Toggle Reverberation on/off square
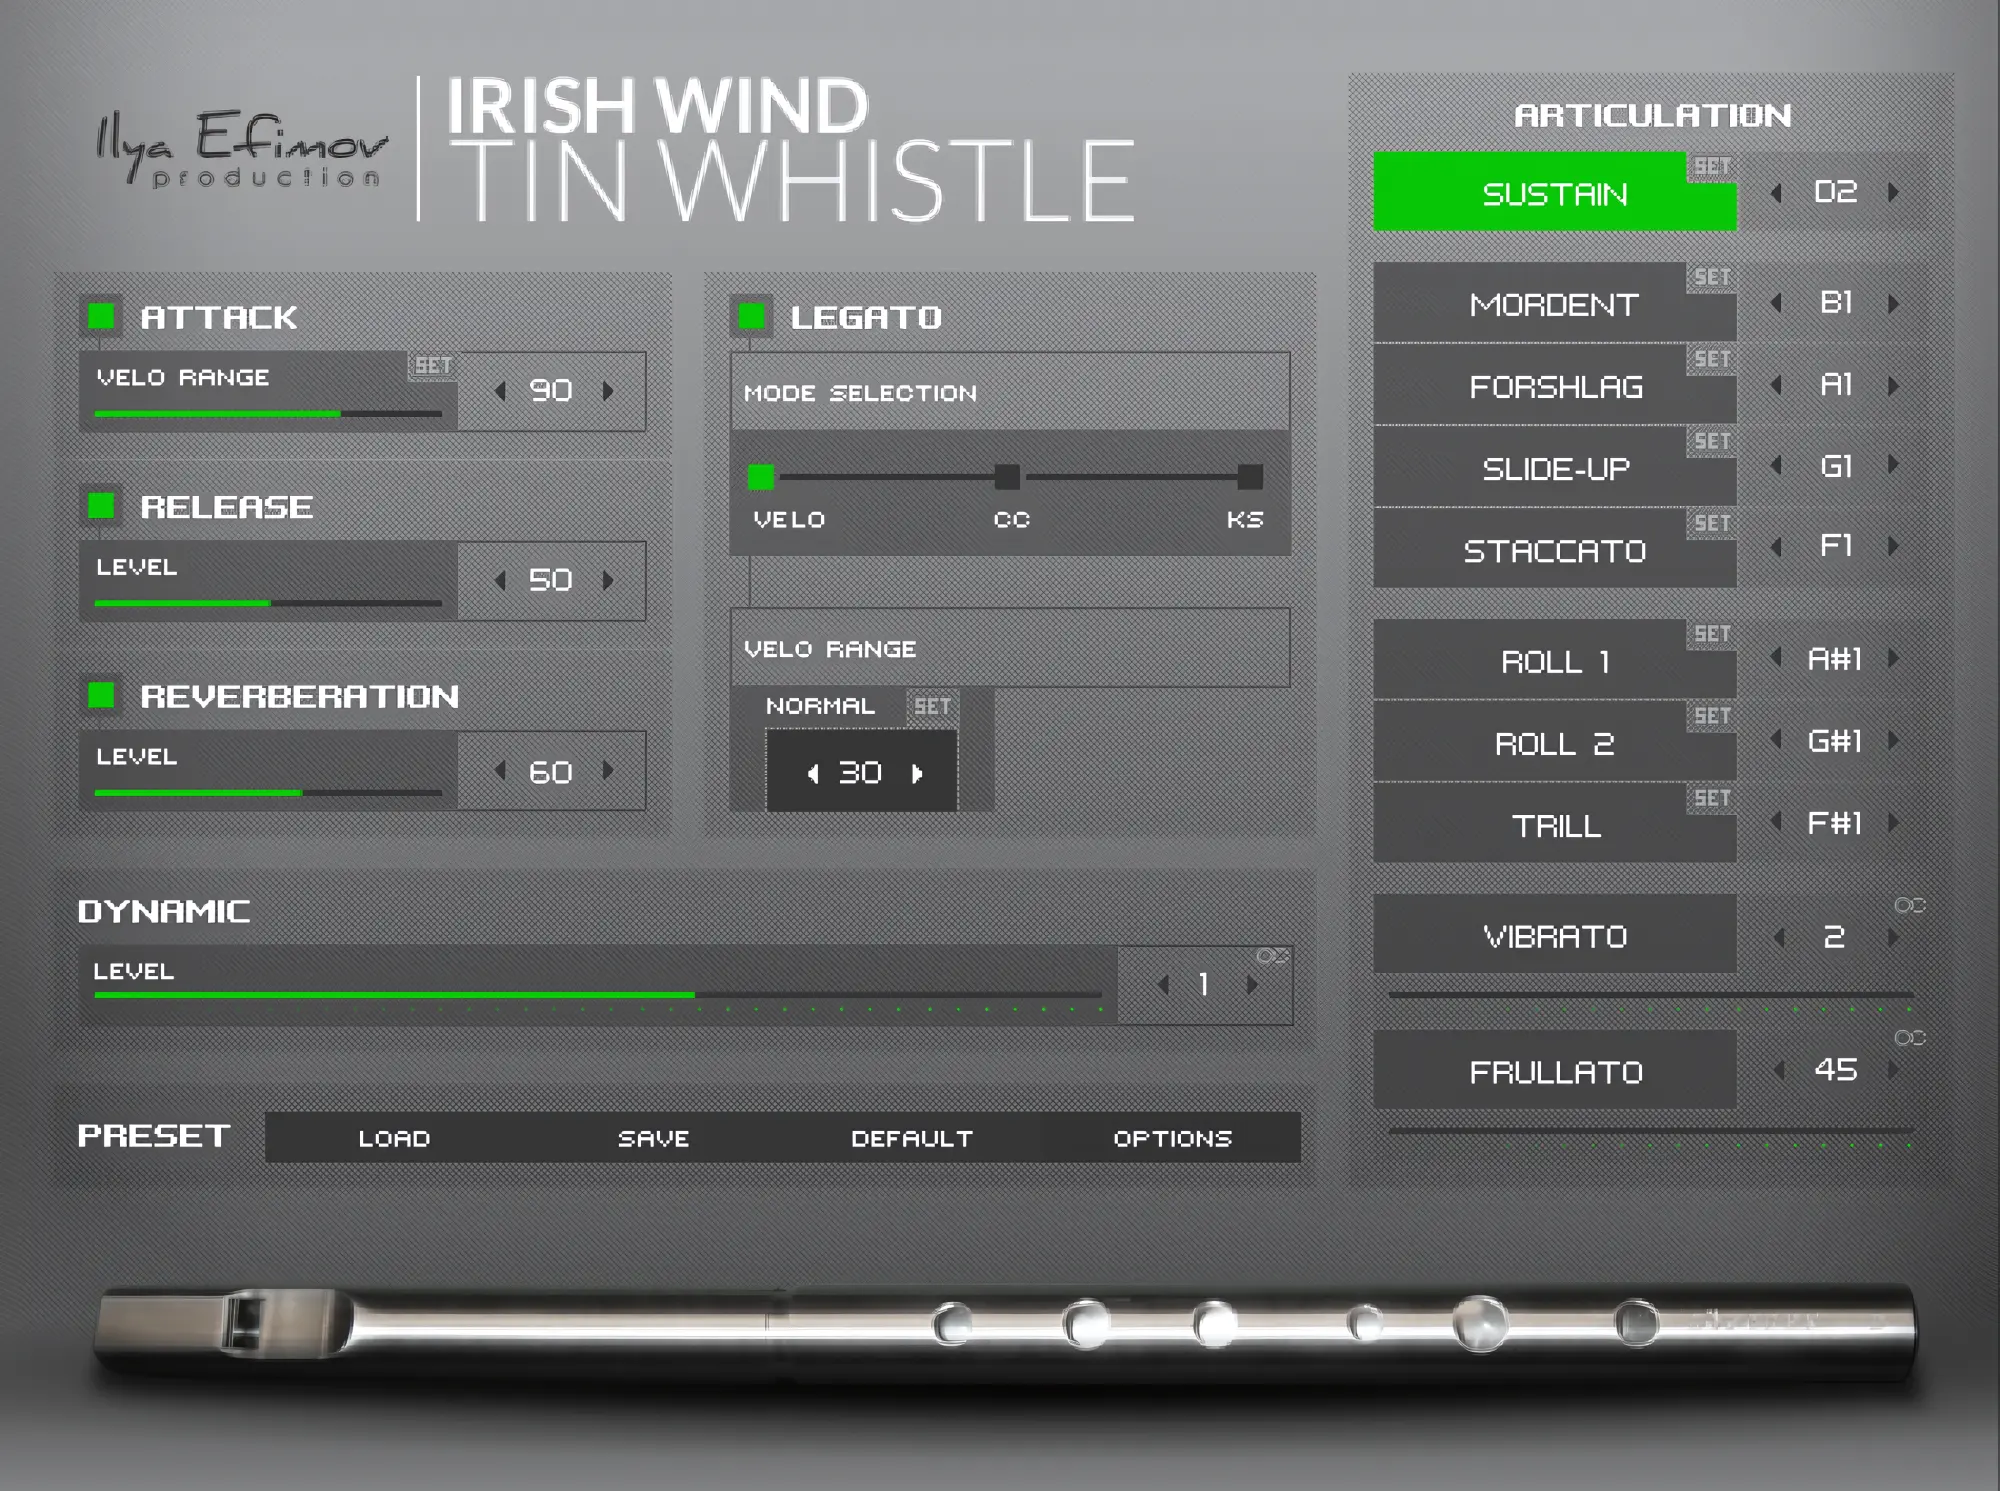The image size is (2000, 1491). pos(101,695)
